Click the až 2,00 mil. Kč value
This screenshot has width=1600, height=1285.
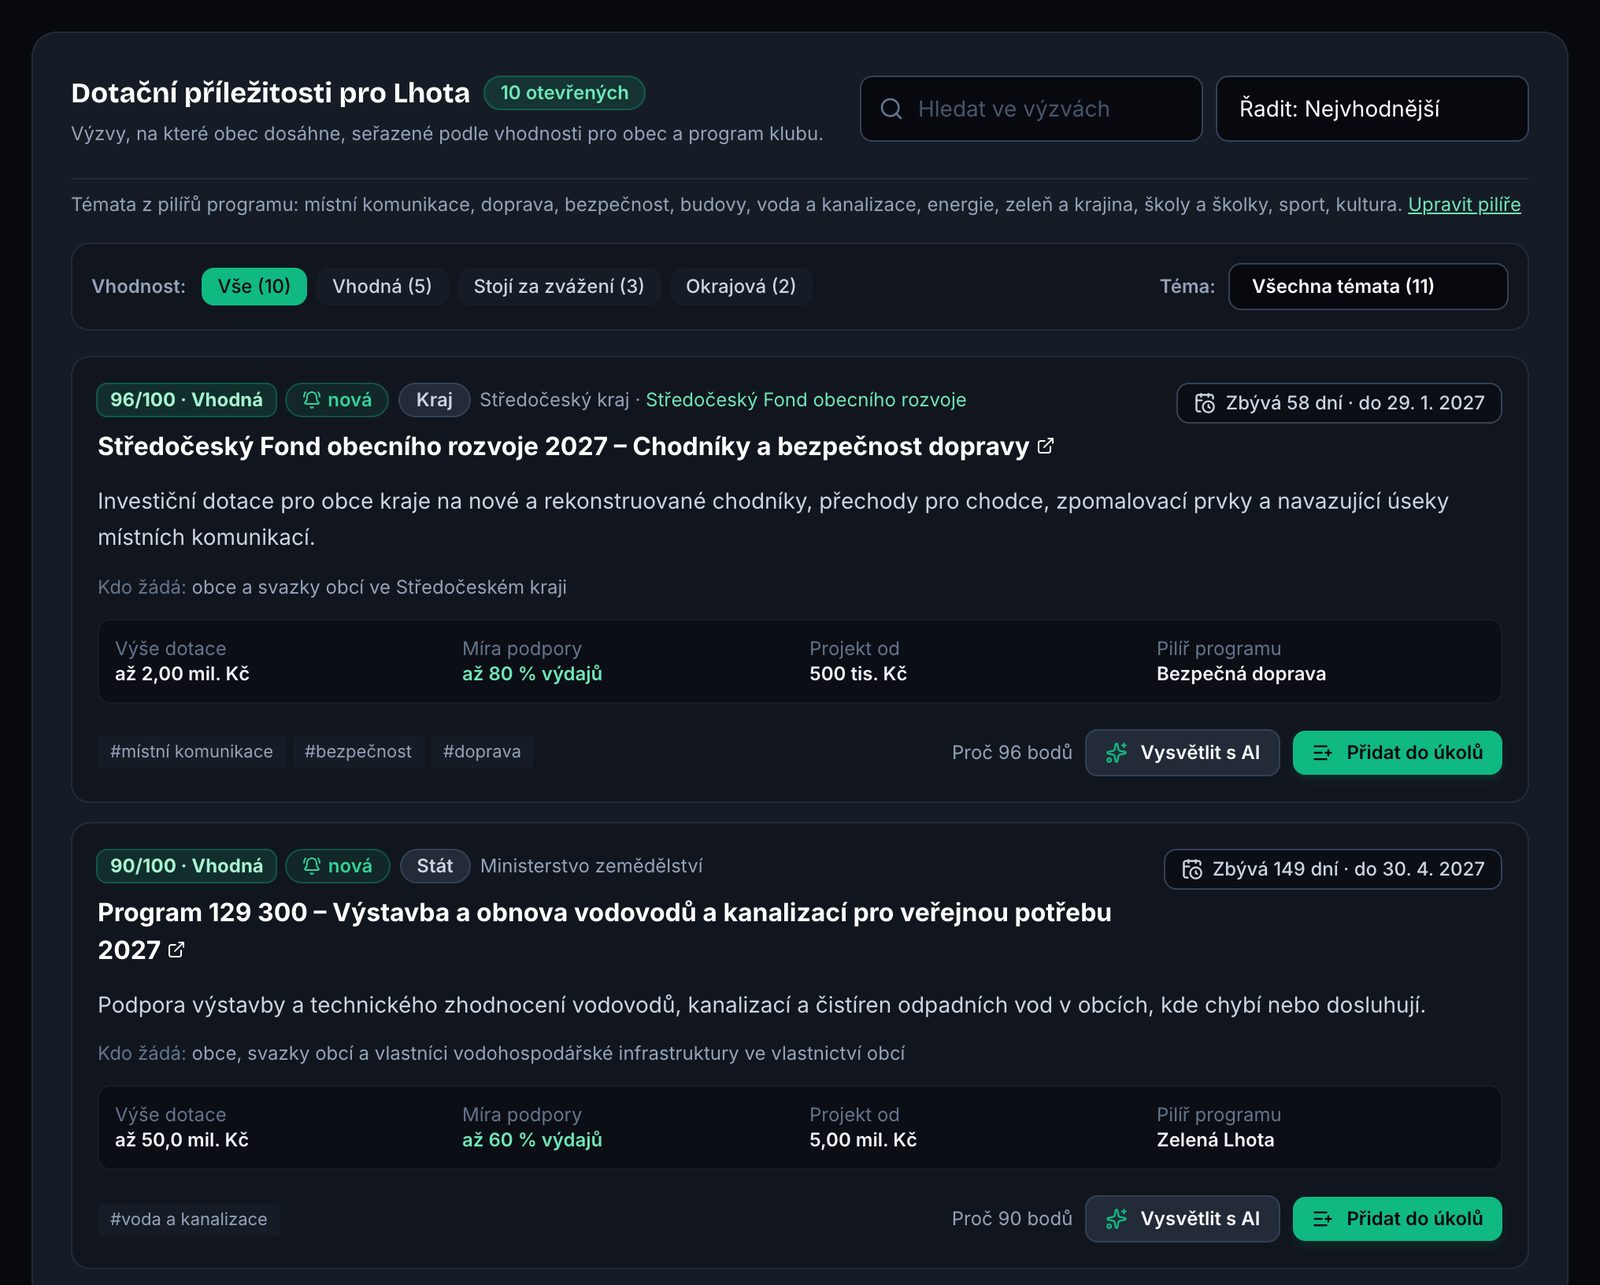click(182, 674)
